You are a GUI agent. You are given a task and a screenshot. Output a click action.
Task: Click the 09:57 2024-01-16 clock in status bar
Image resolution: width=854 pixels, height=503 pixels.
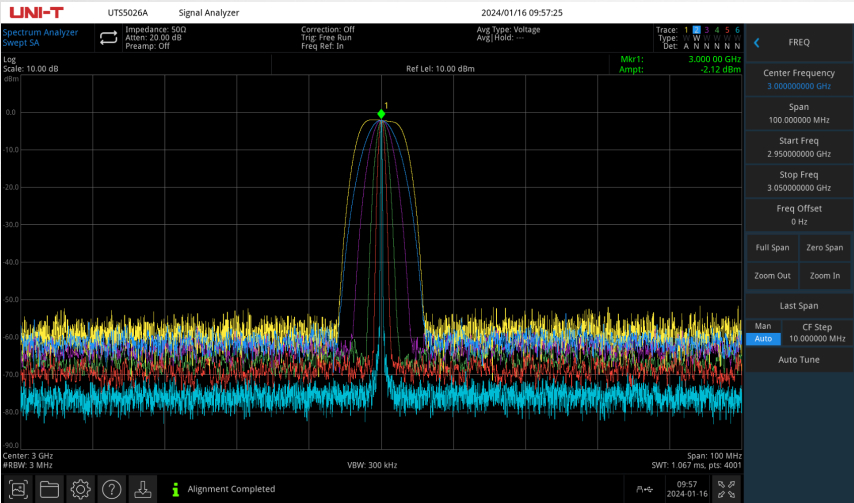[x=687, y=489]
